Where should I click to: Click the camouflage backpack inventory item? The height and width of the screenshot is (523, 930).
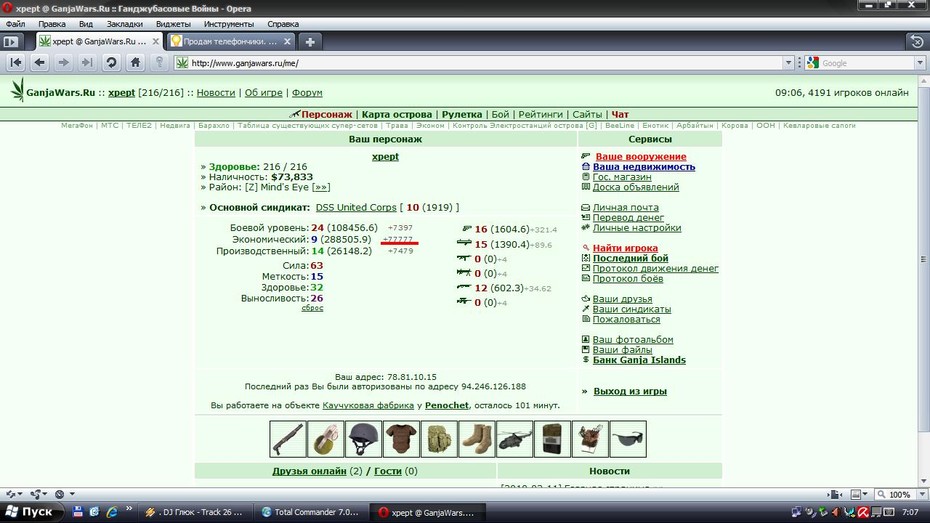[439, 439]
